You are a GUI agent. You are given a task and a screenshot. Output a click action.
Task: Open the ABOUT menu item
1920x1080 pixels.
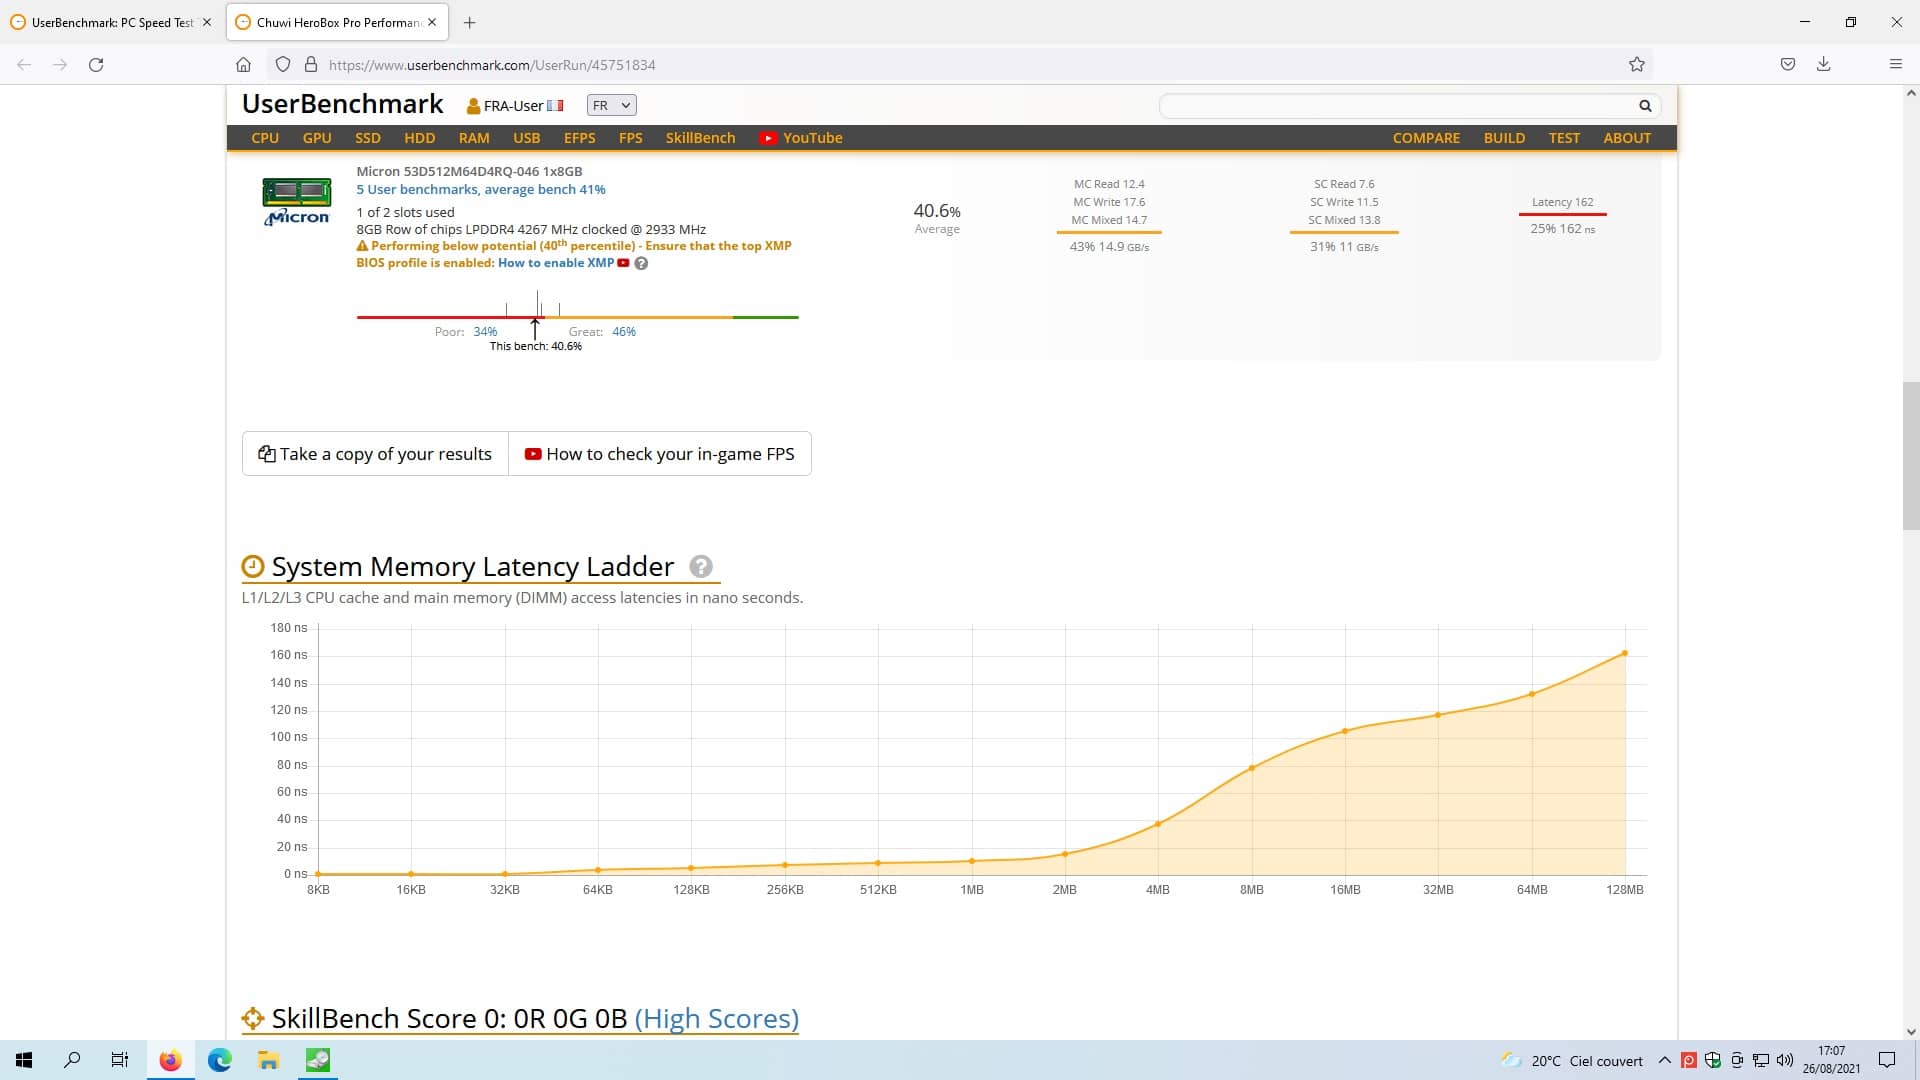tap(1627, 138)
